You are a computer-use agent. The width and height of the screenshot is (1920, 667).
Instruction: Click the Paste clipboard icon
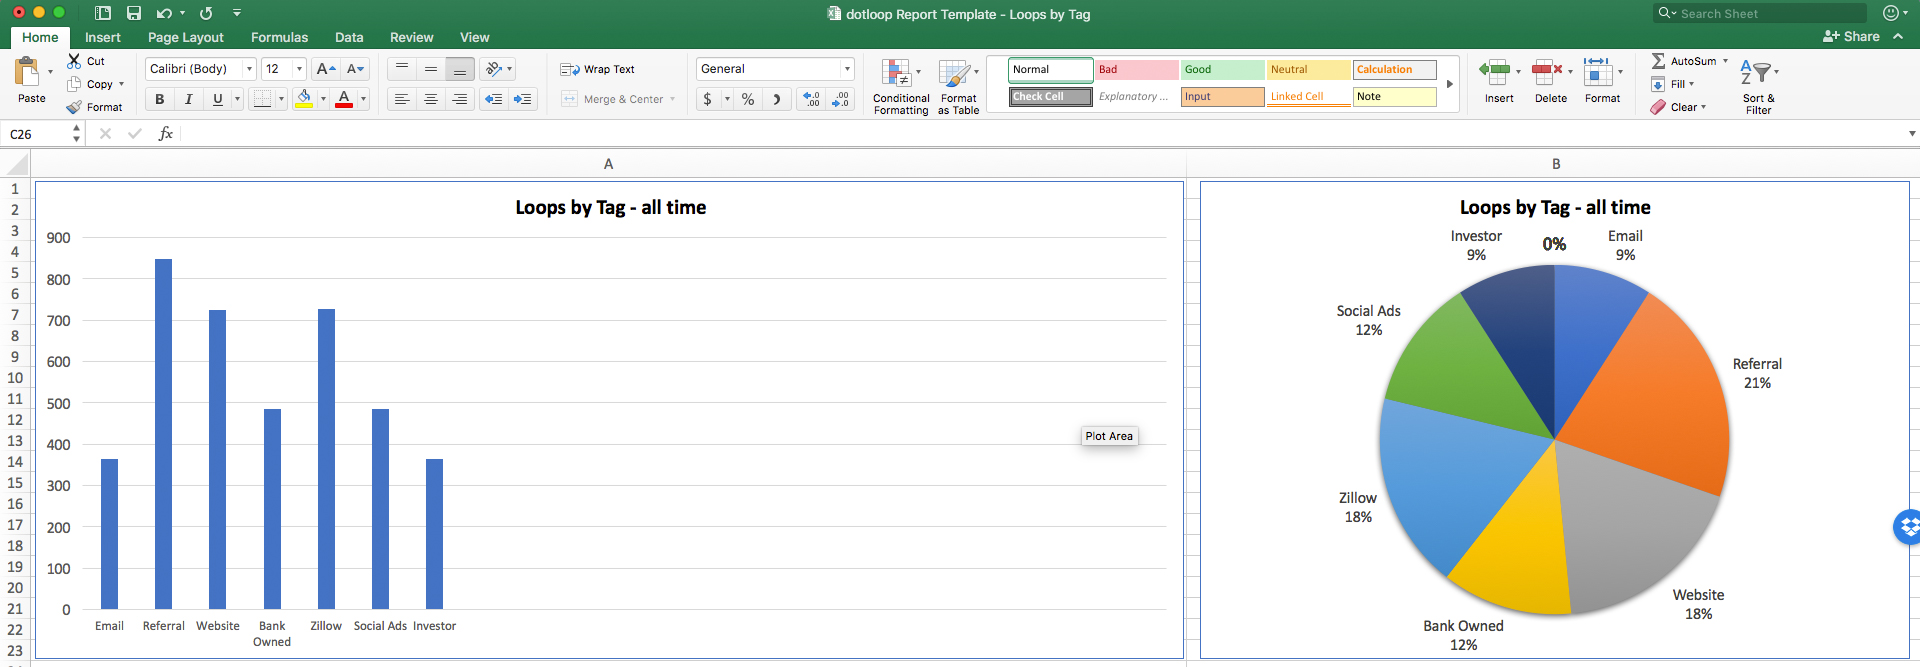click(27, 71)
